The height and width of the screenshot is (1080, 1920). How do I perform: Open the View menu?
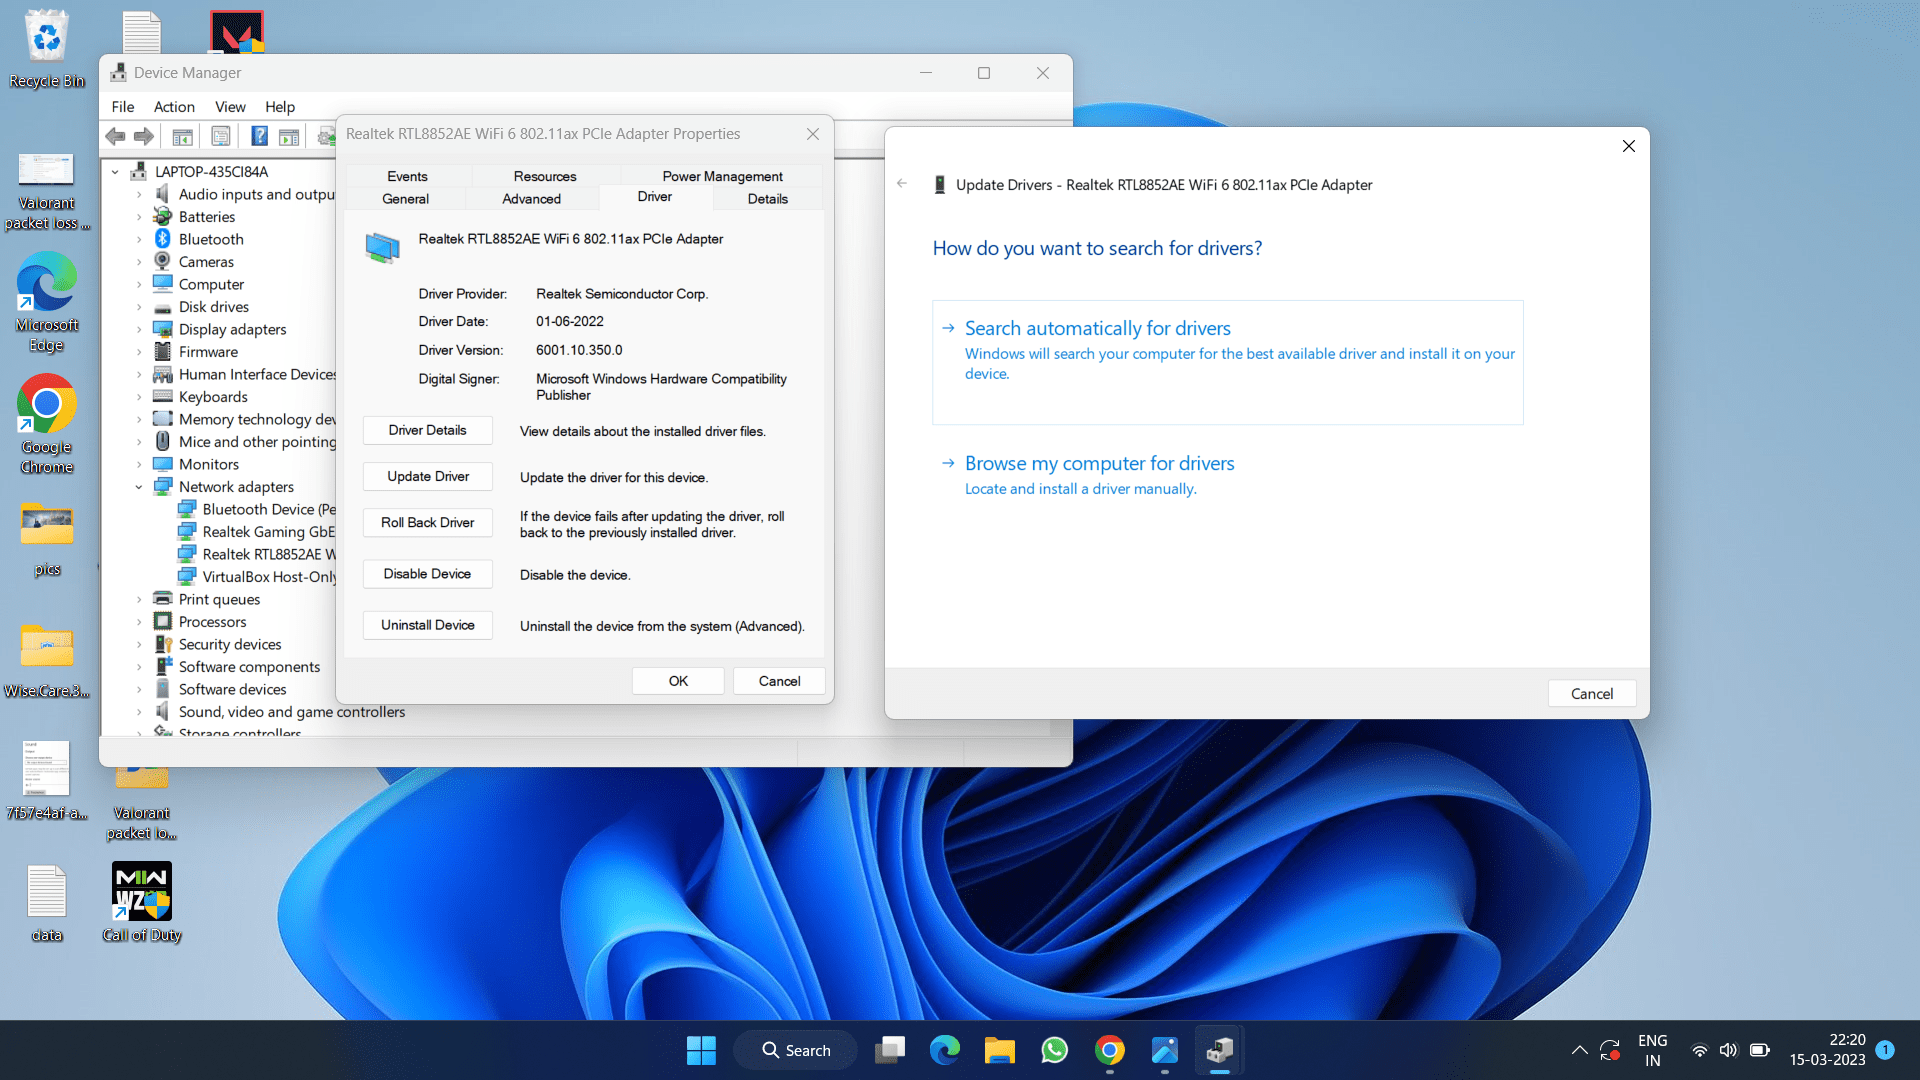click(x=230, y=106)
